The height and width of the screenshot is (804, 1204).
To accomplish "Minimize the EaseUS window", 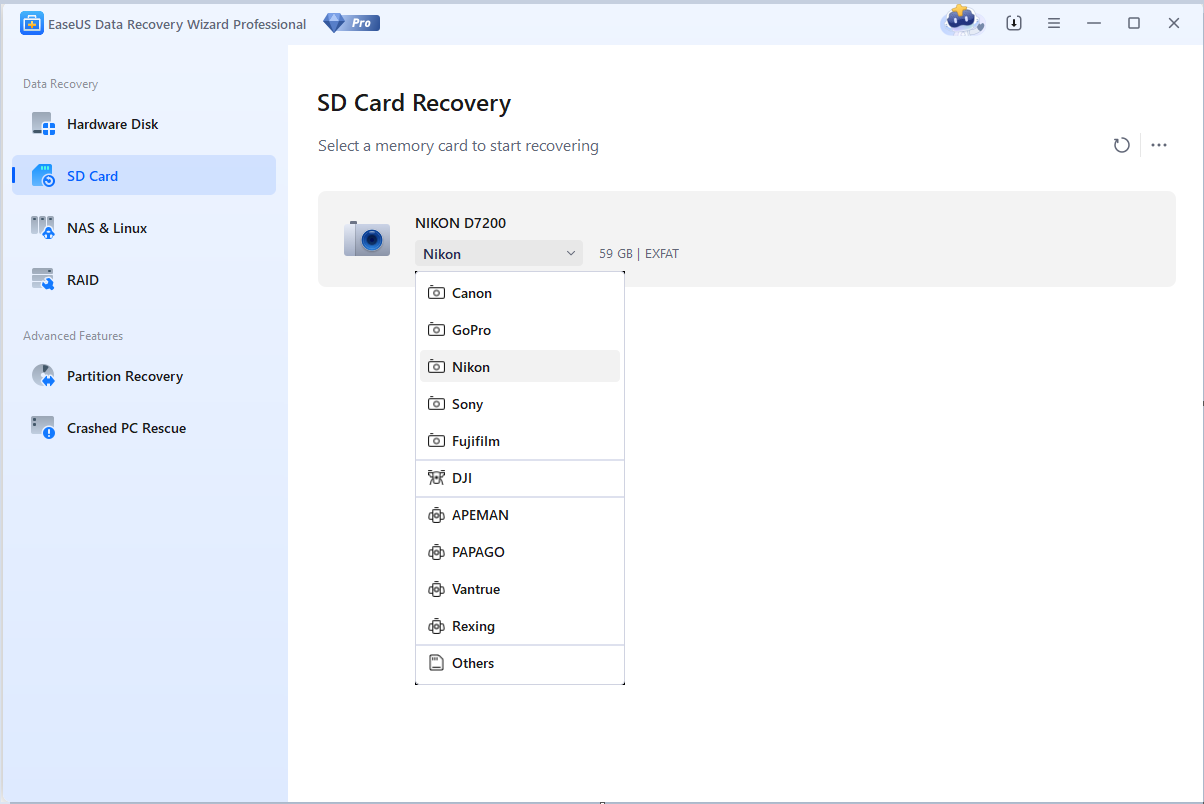I will point(1094,23).
